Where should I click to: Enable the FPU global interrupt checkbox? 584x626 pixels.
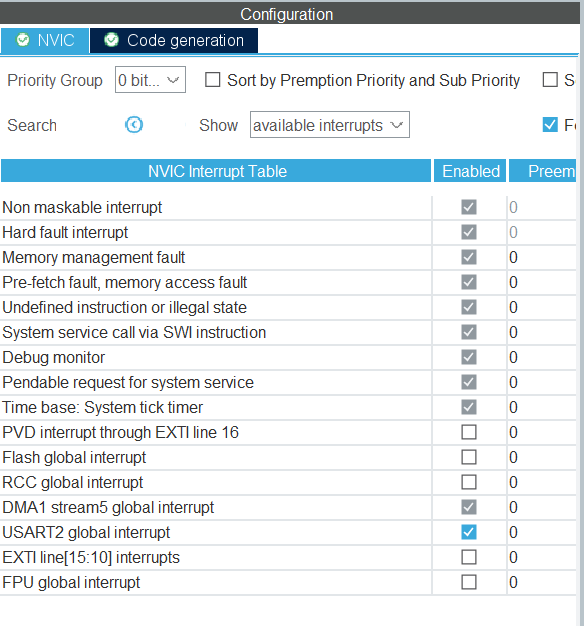pos(469,582)
